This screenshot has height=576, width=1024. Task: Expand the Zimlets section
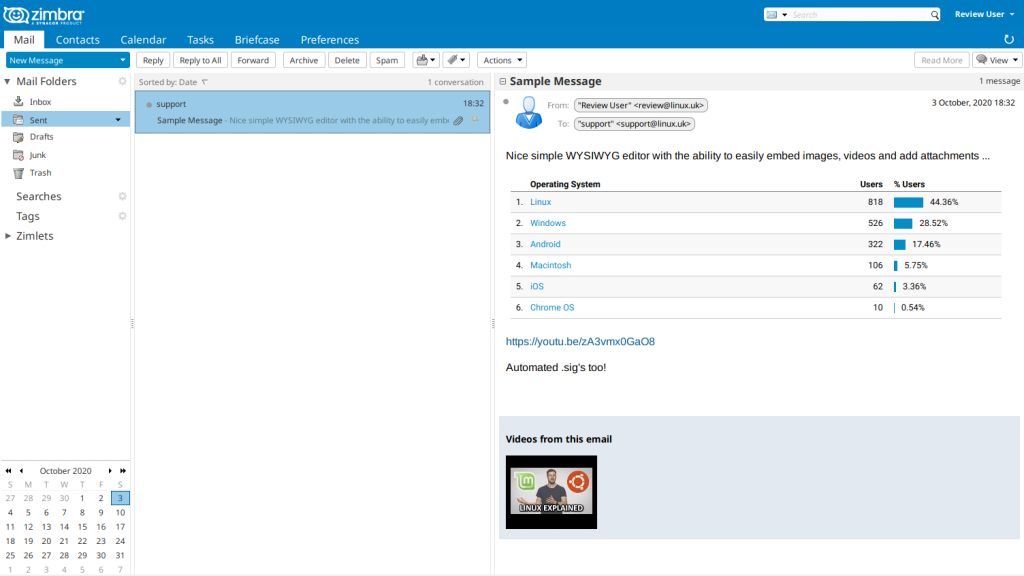click(8, 236)
